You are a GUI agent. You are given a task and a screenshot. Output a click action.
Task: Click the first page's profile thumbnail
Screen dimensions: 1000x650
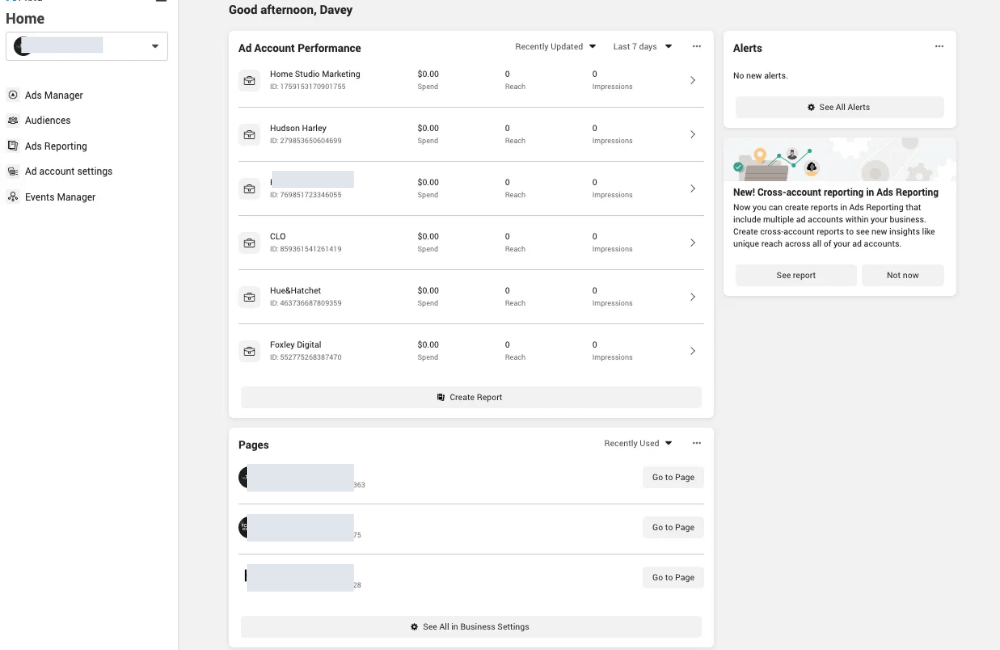pos(246,477)
